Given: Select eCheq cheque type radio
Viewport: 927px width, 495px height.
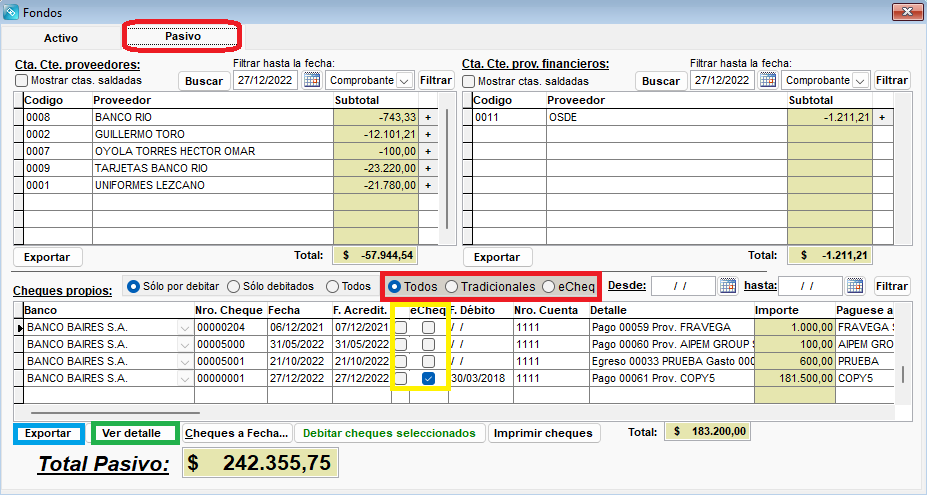Looking at the screenshot, I should (549, 287).
